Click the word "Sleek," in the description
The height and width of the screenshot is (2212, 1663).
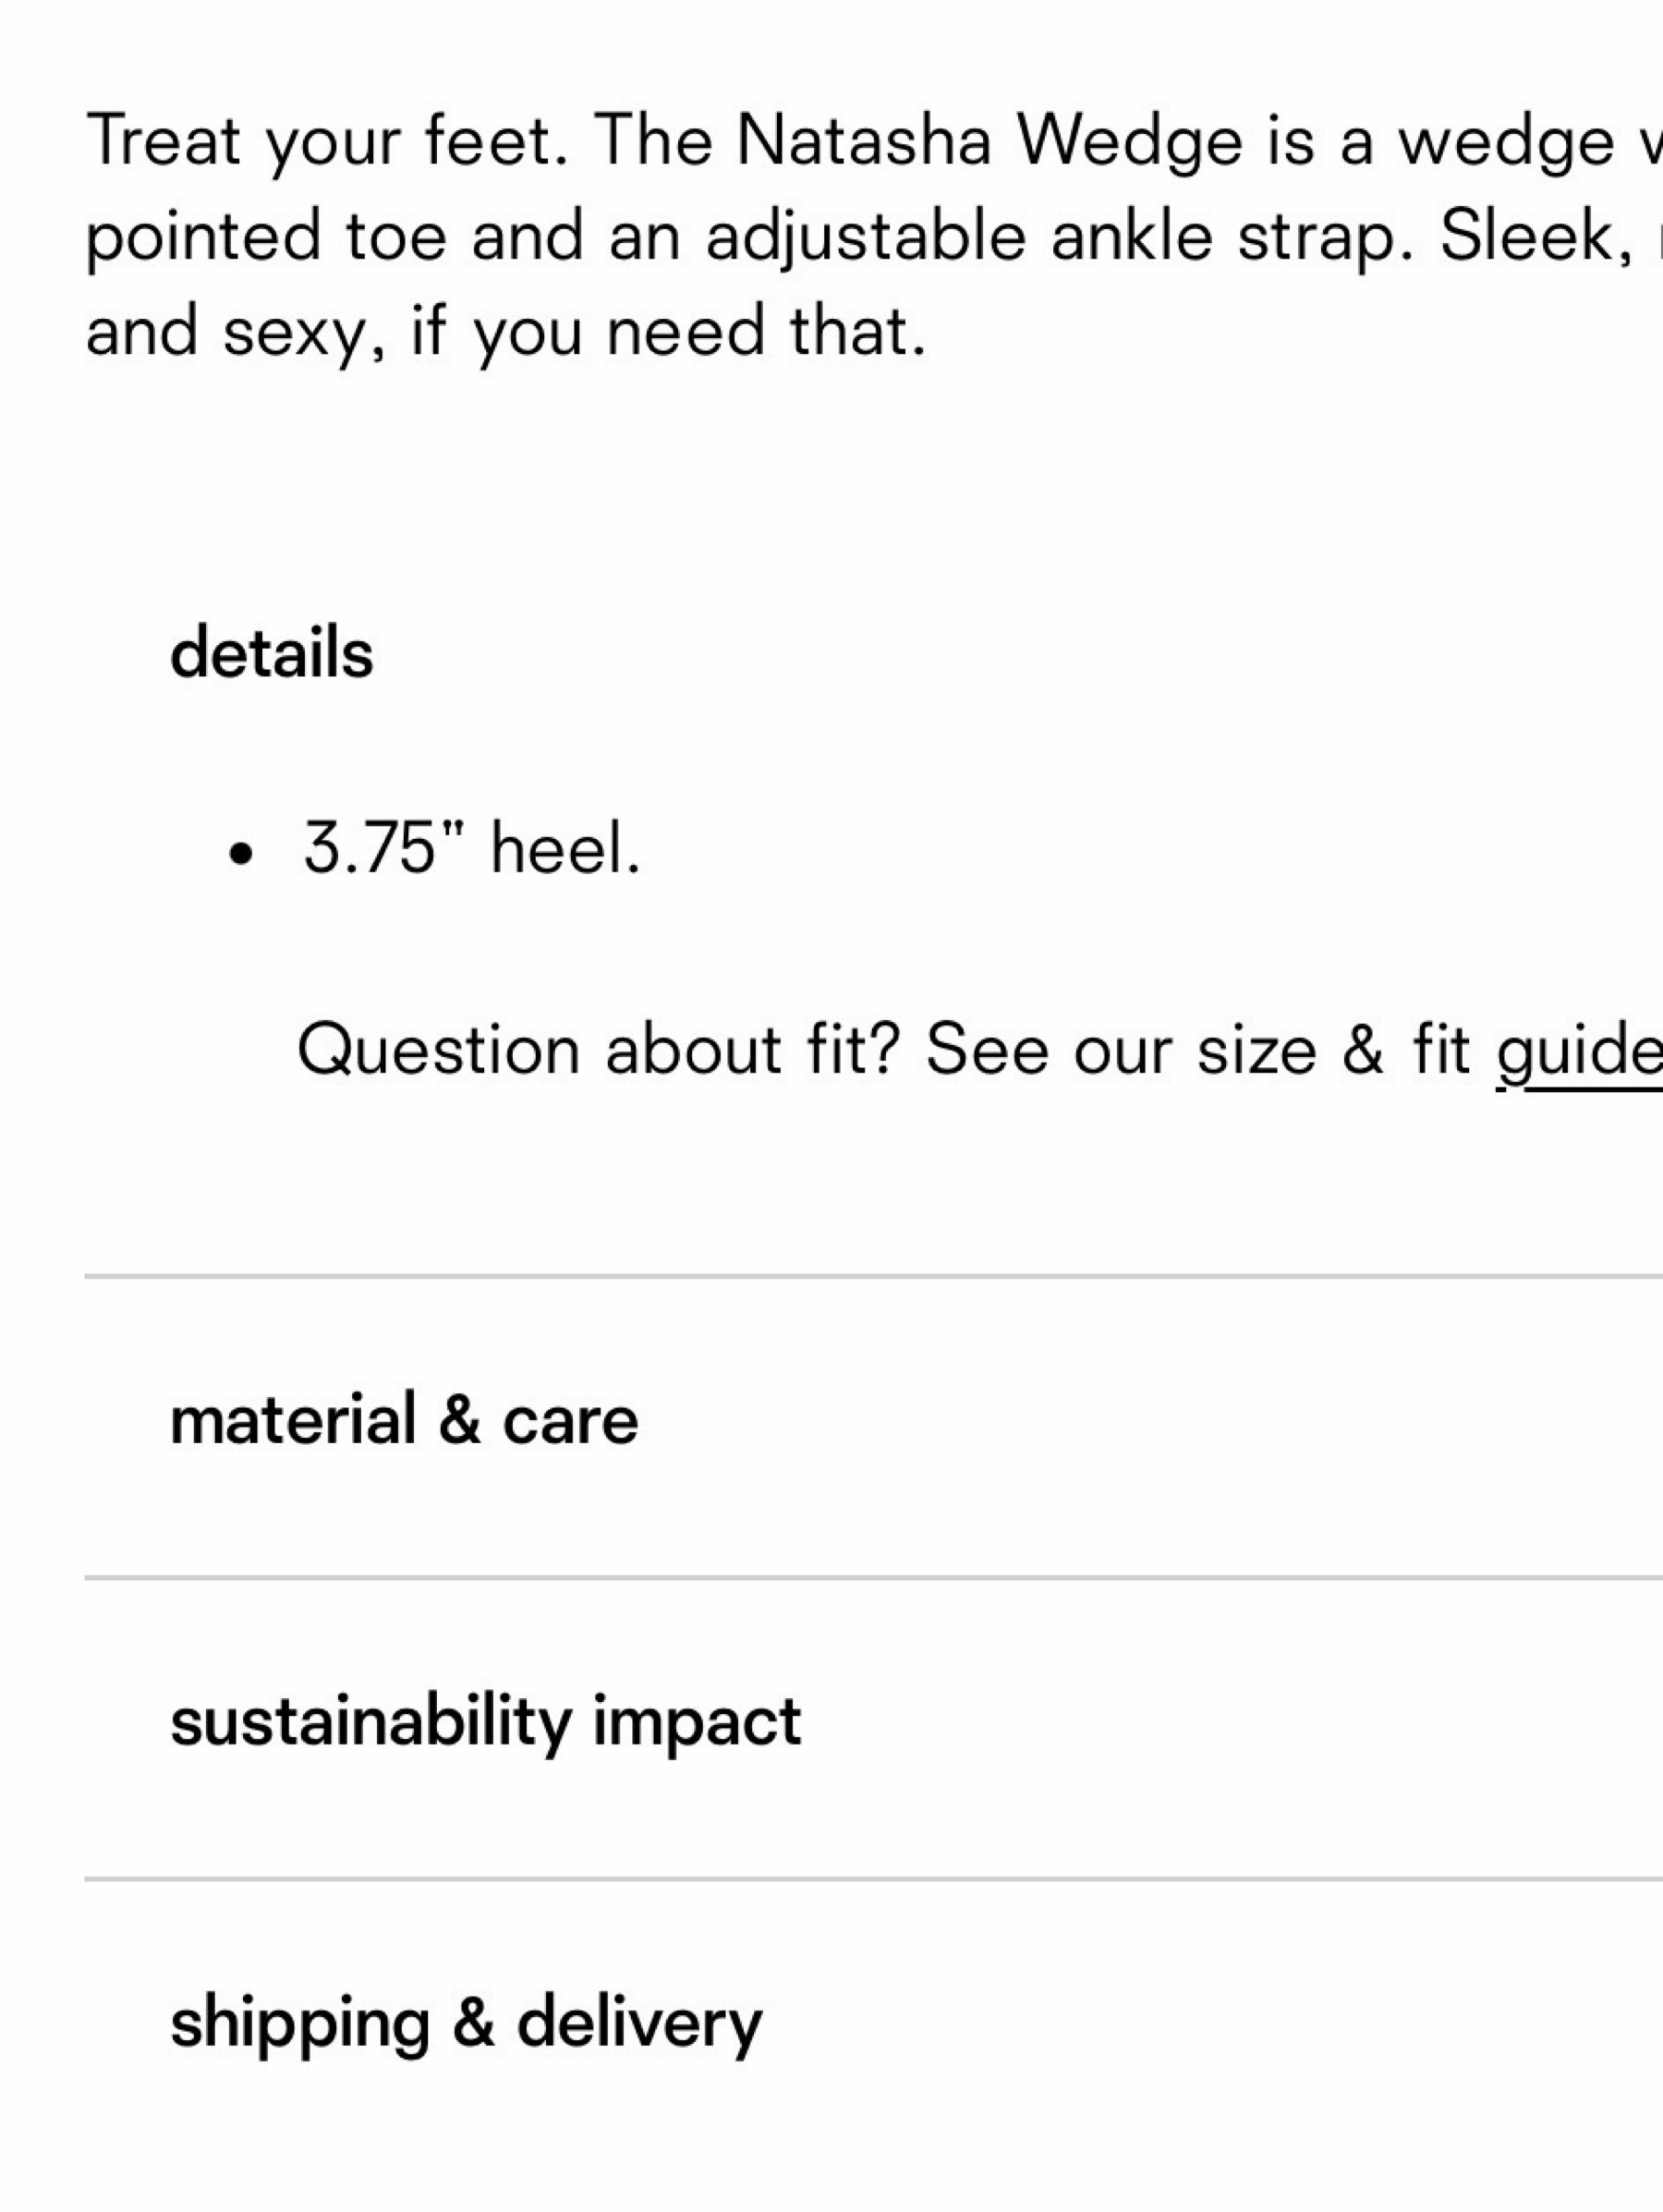pyautogui.click(x=1535, y=237)
